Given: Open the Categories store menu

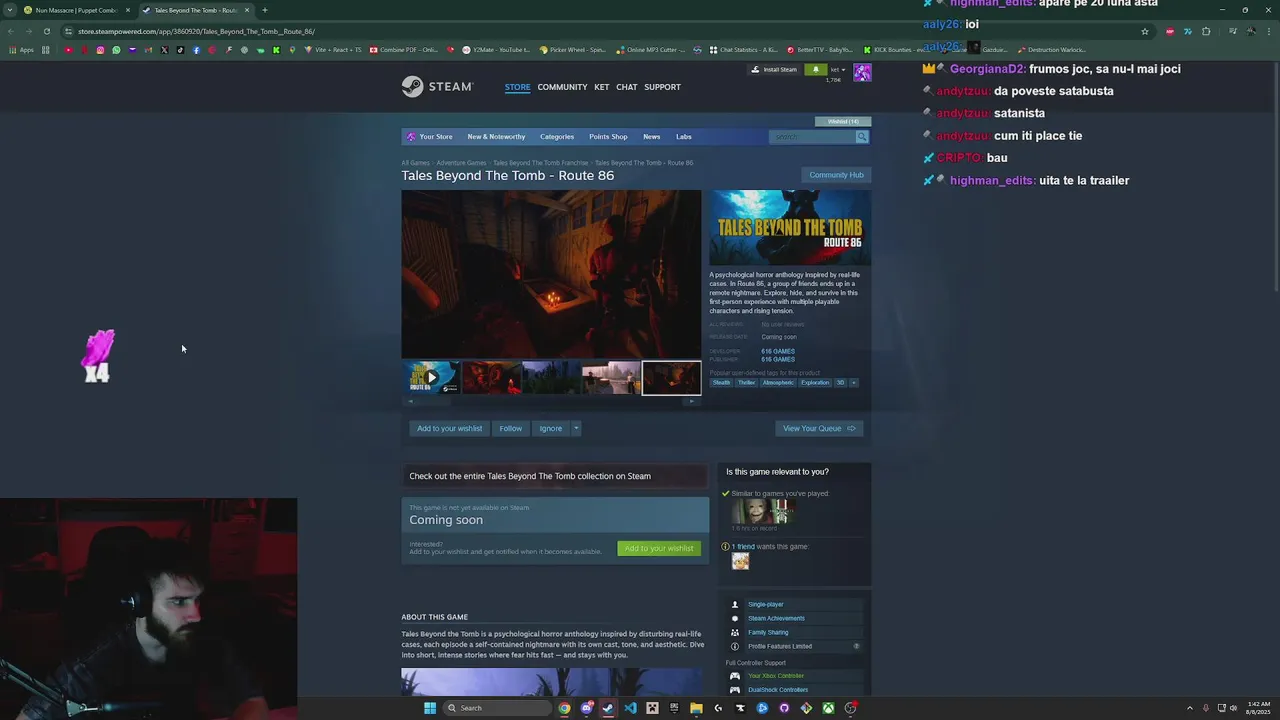Looking at the screenshot, I should [557, 137].
